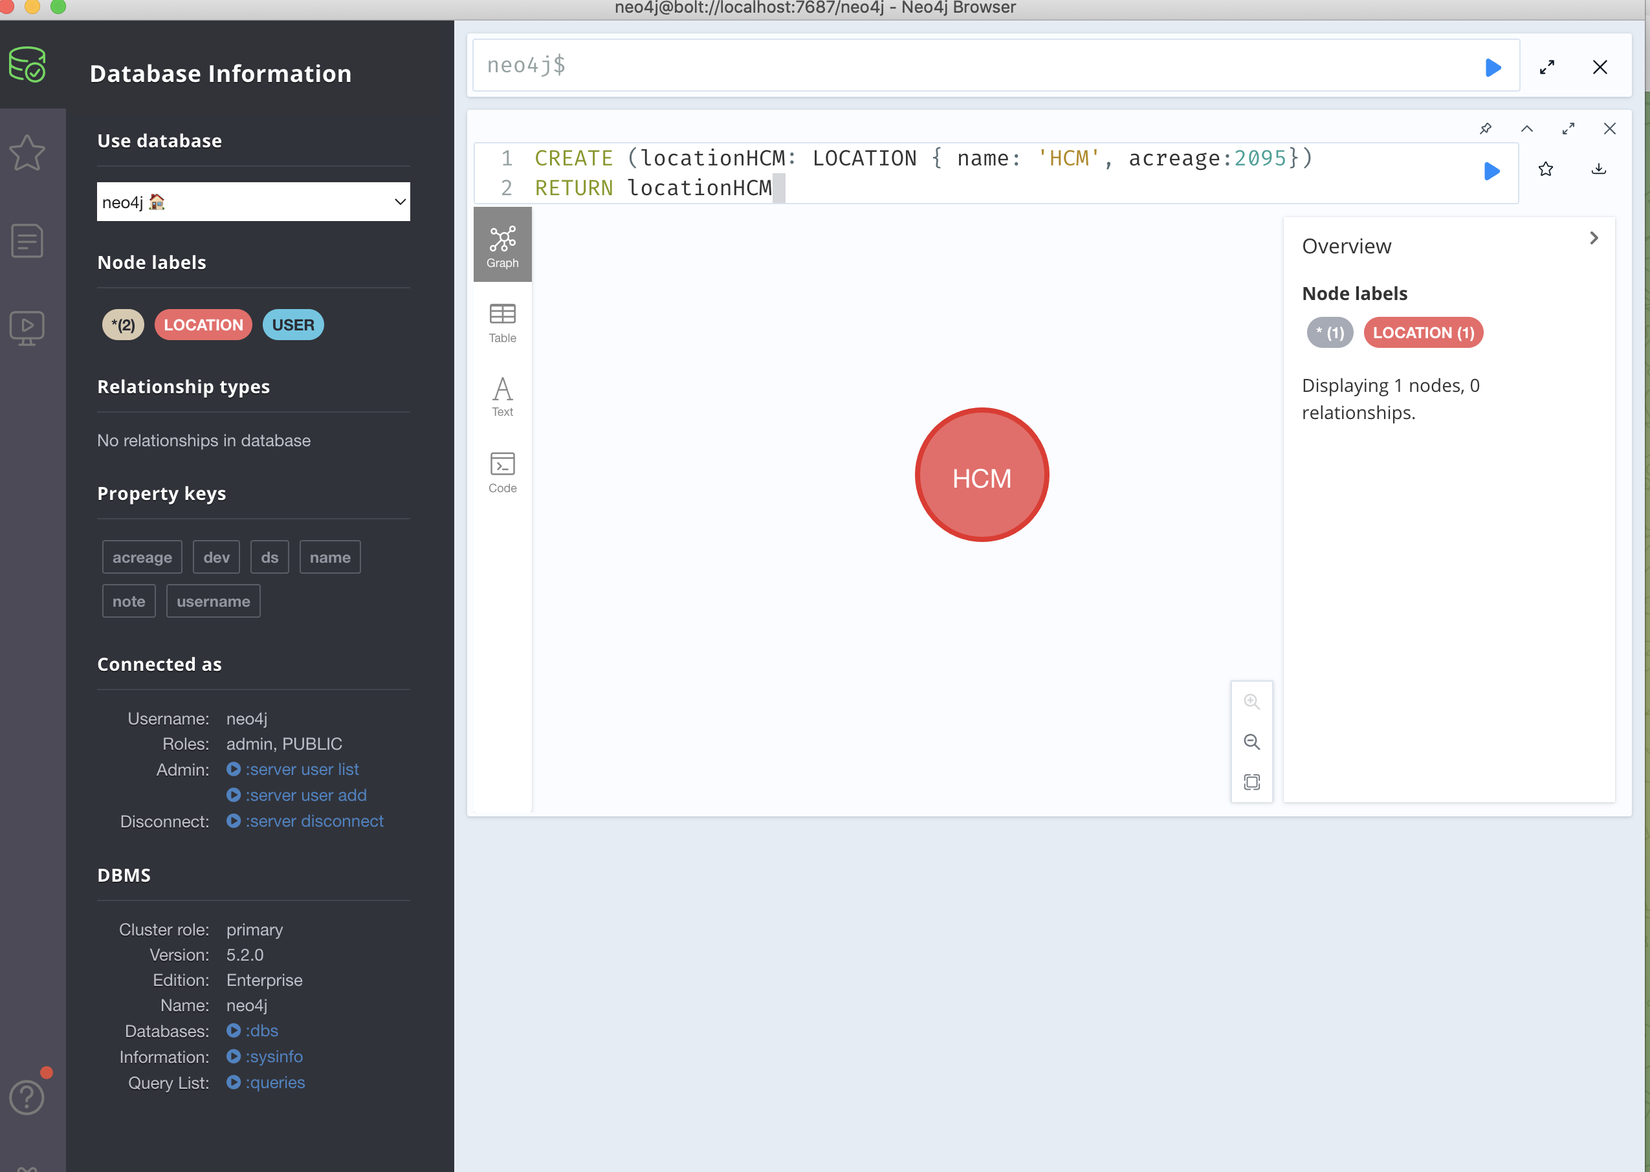1650x1172 pixels.
Task: Click the "primary" cluster role value
Action: click(255, 930)
